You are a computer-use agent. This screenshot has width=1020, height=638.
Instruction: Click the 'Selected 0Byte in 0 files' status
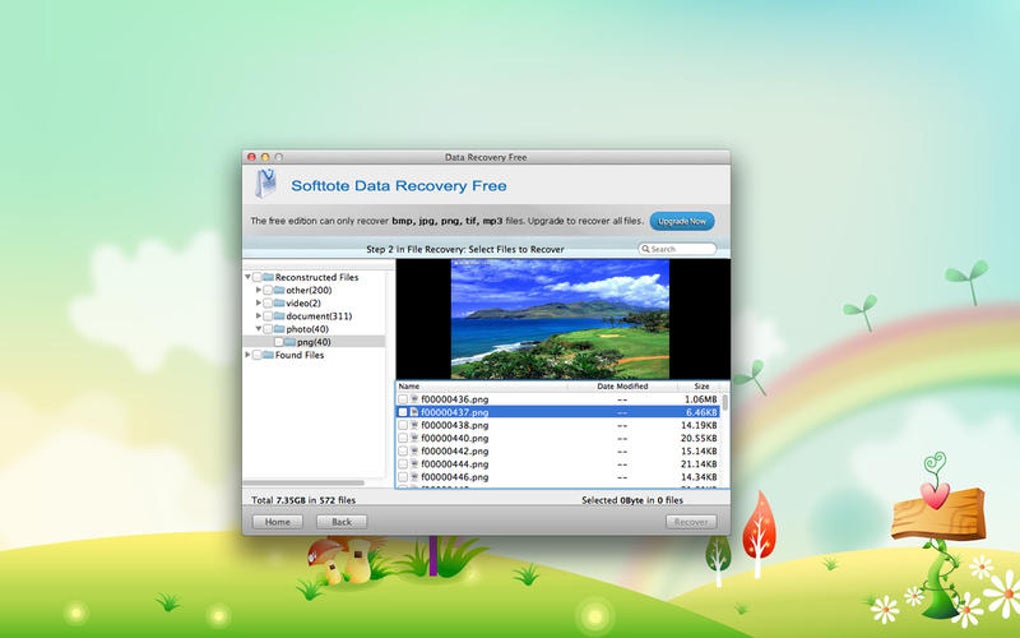click(x=632, y=500)
